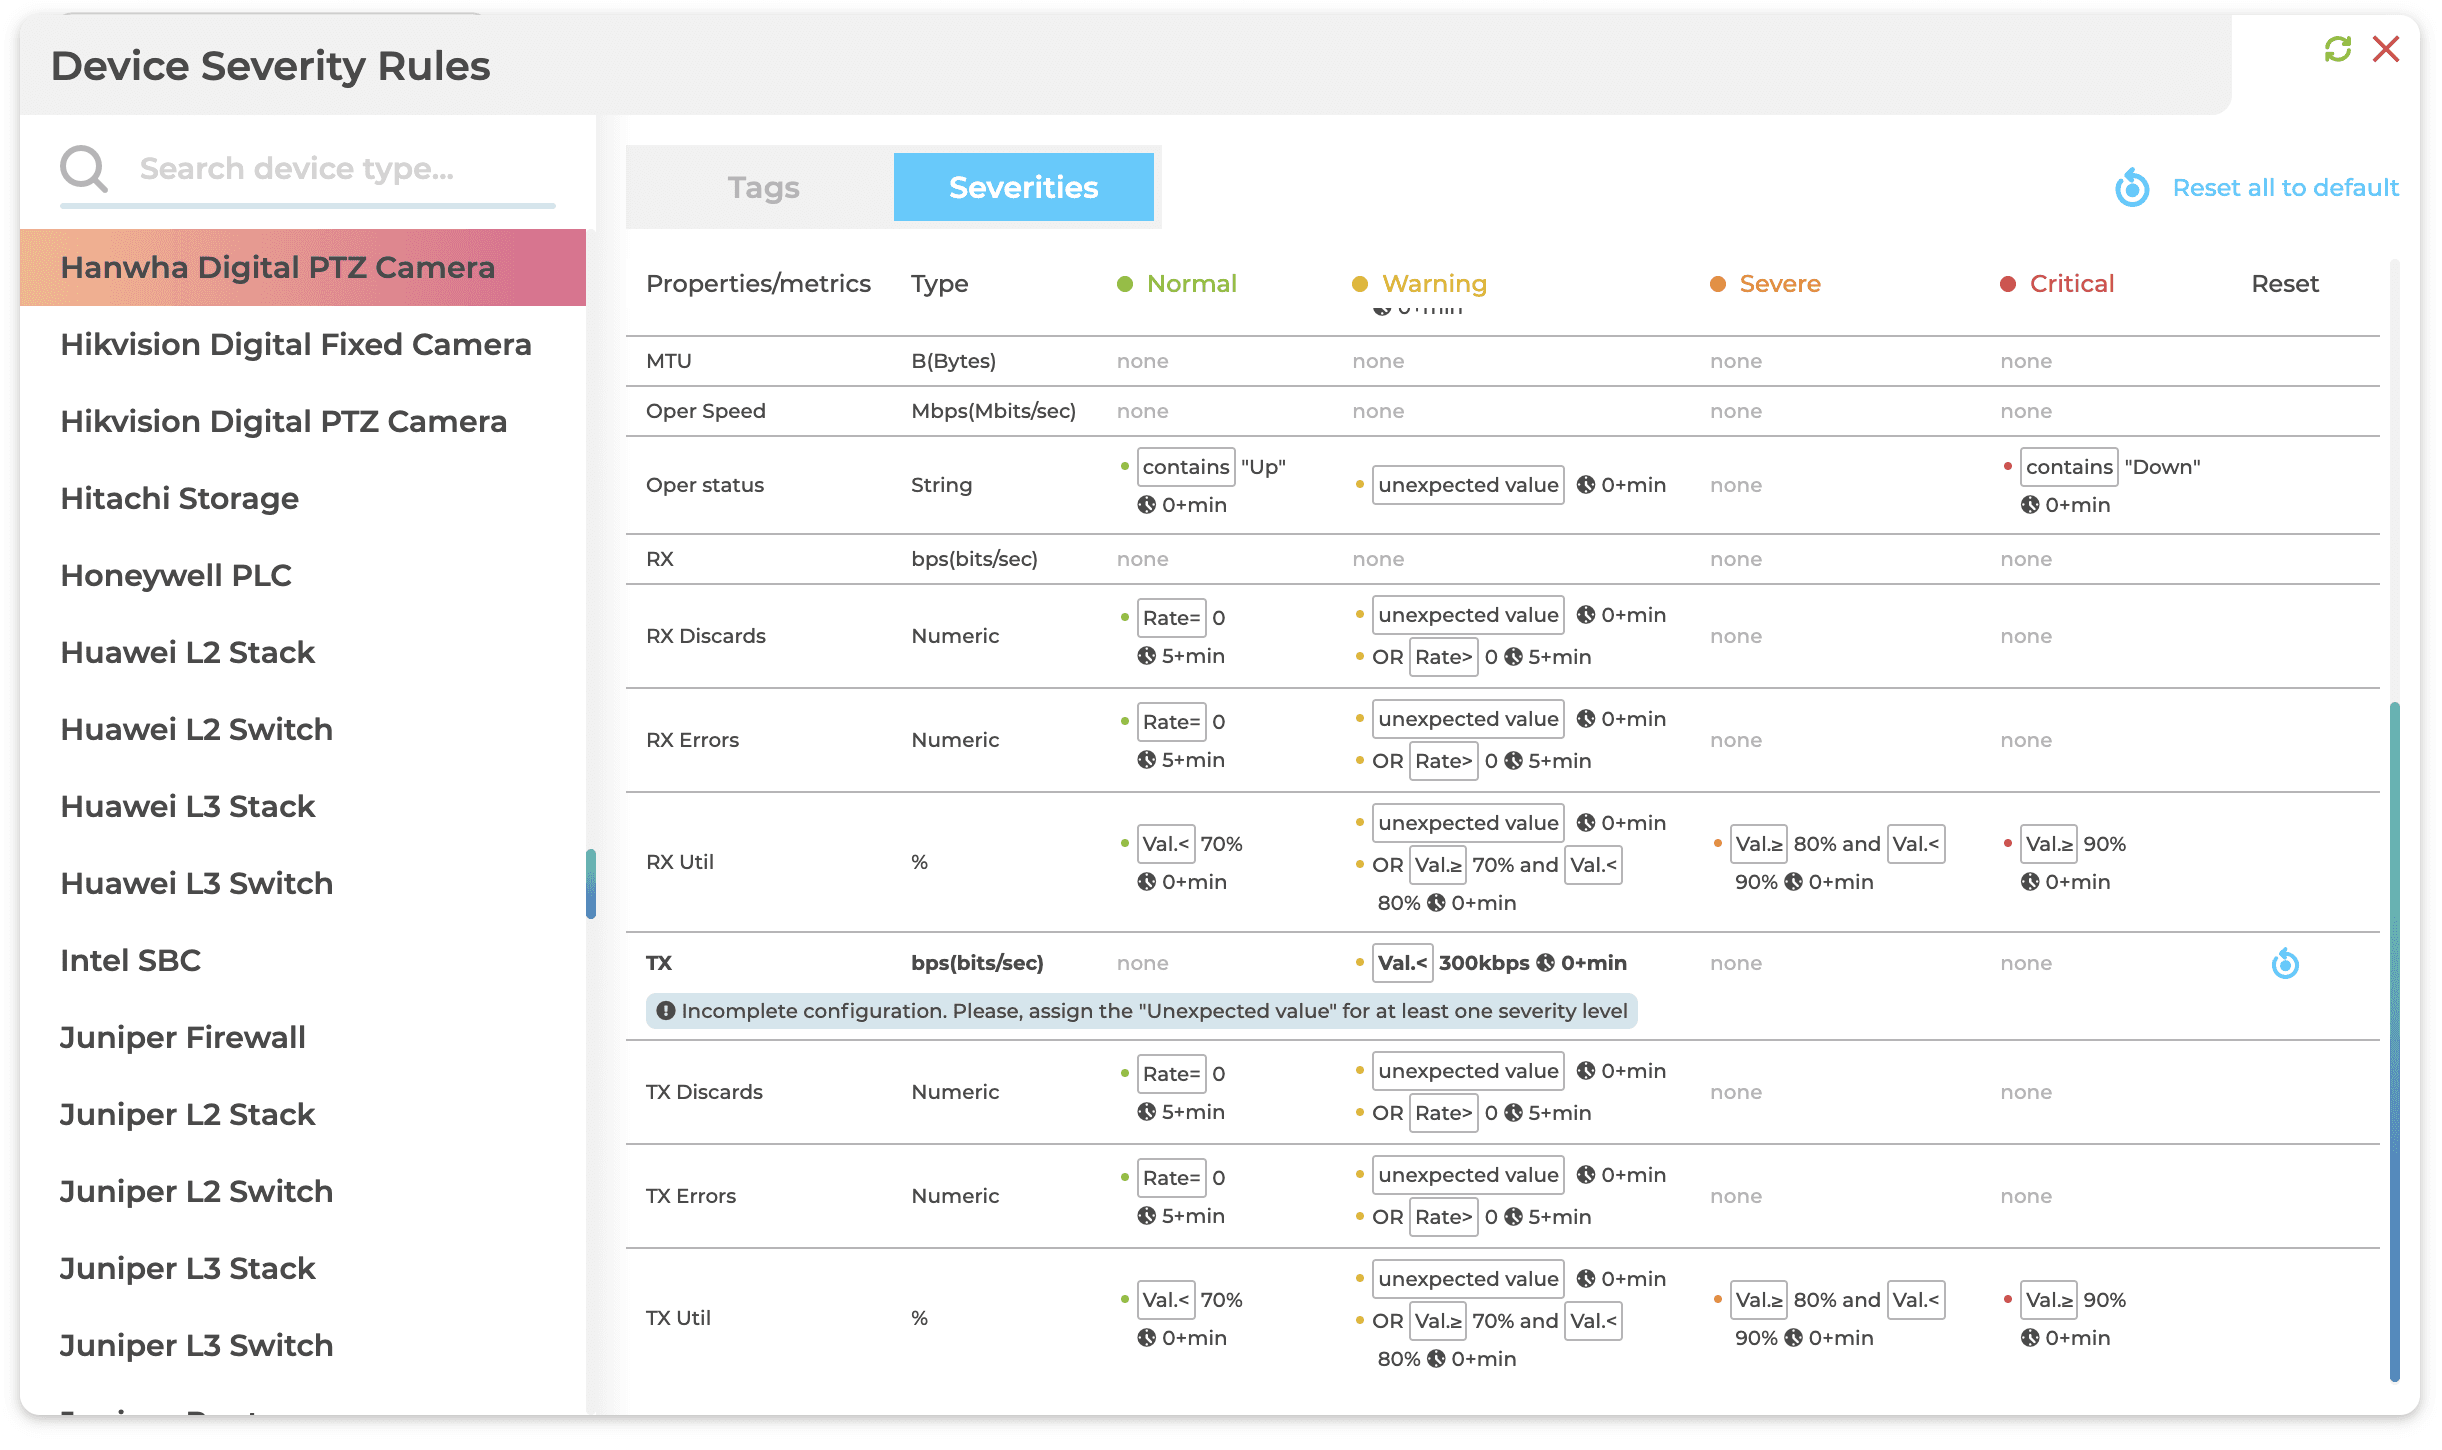Click Oper status Critical clock icon
Image resolution: width=2442 pixels, height=1450 pixels.
point(2030,505)
